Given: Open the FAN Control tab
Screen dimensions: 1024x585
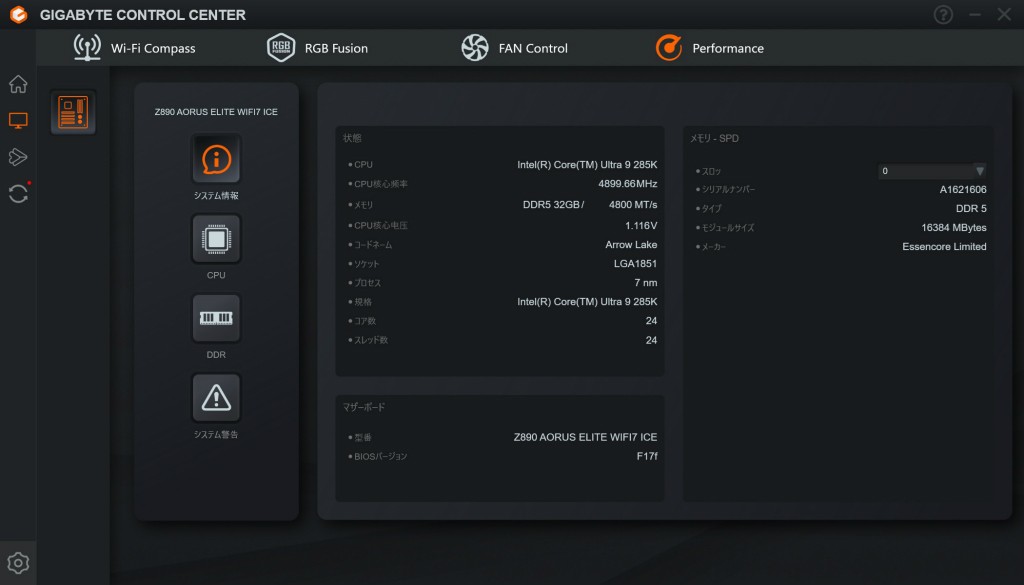Looking at the screenshot, I should point(514,48).
